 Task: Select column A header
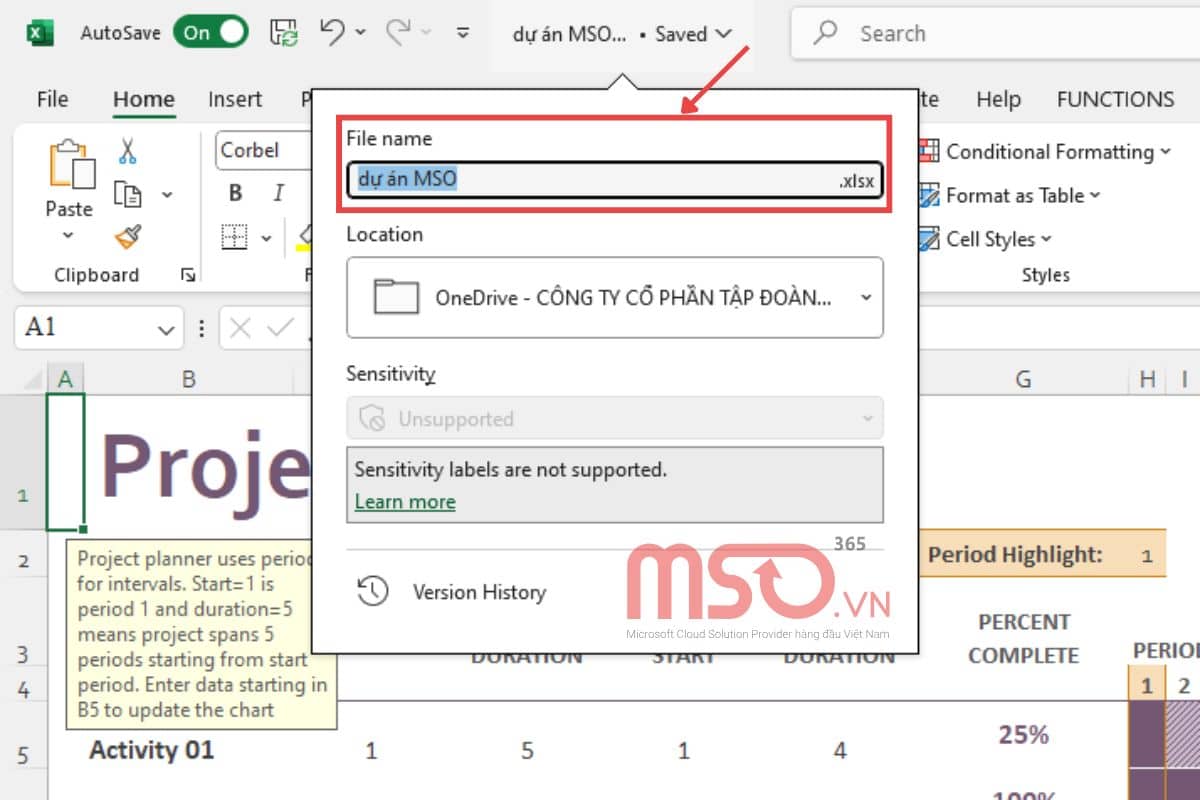coord(66,378)
